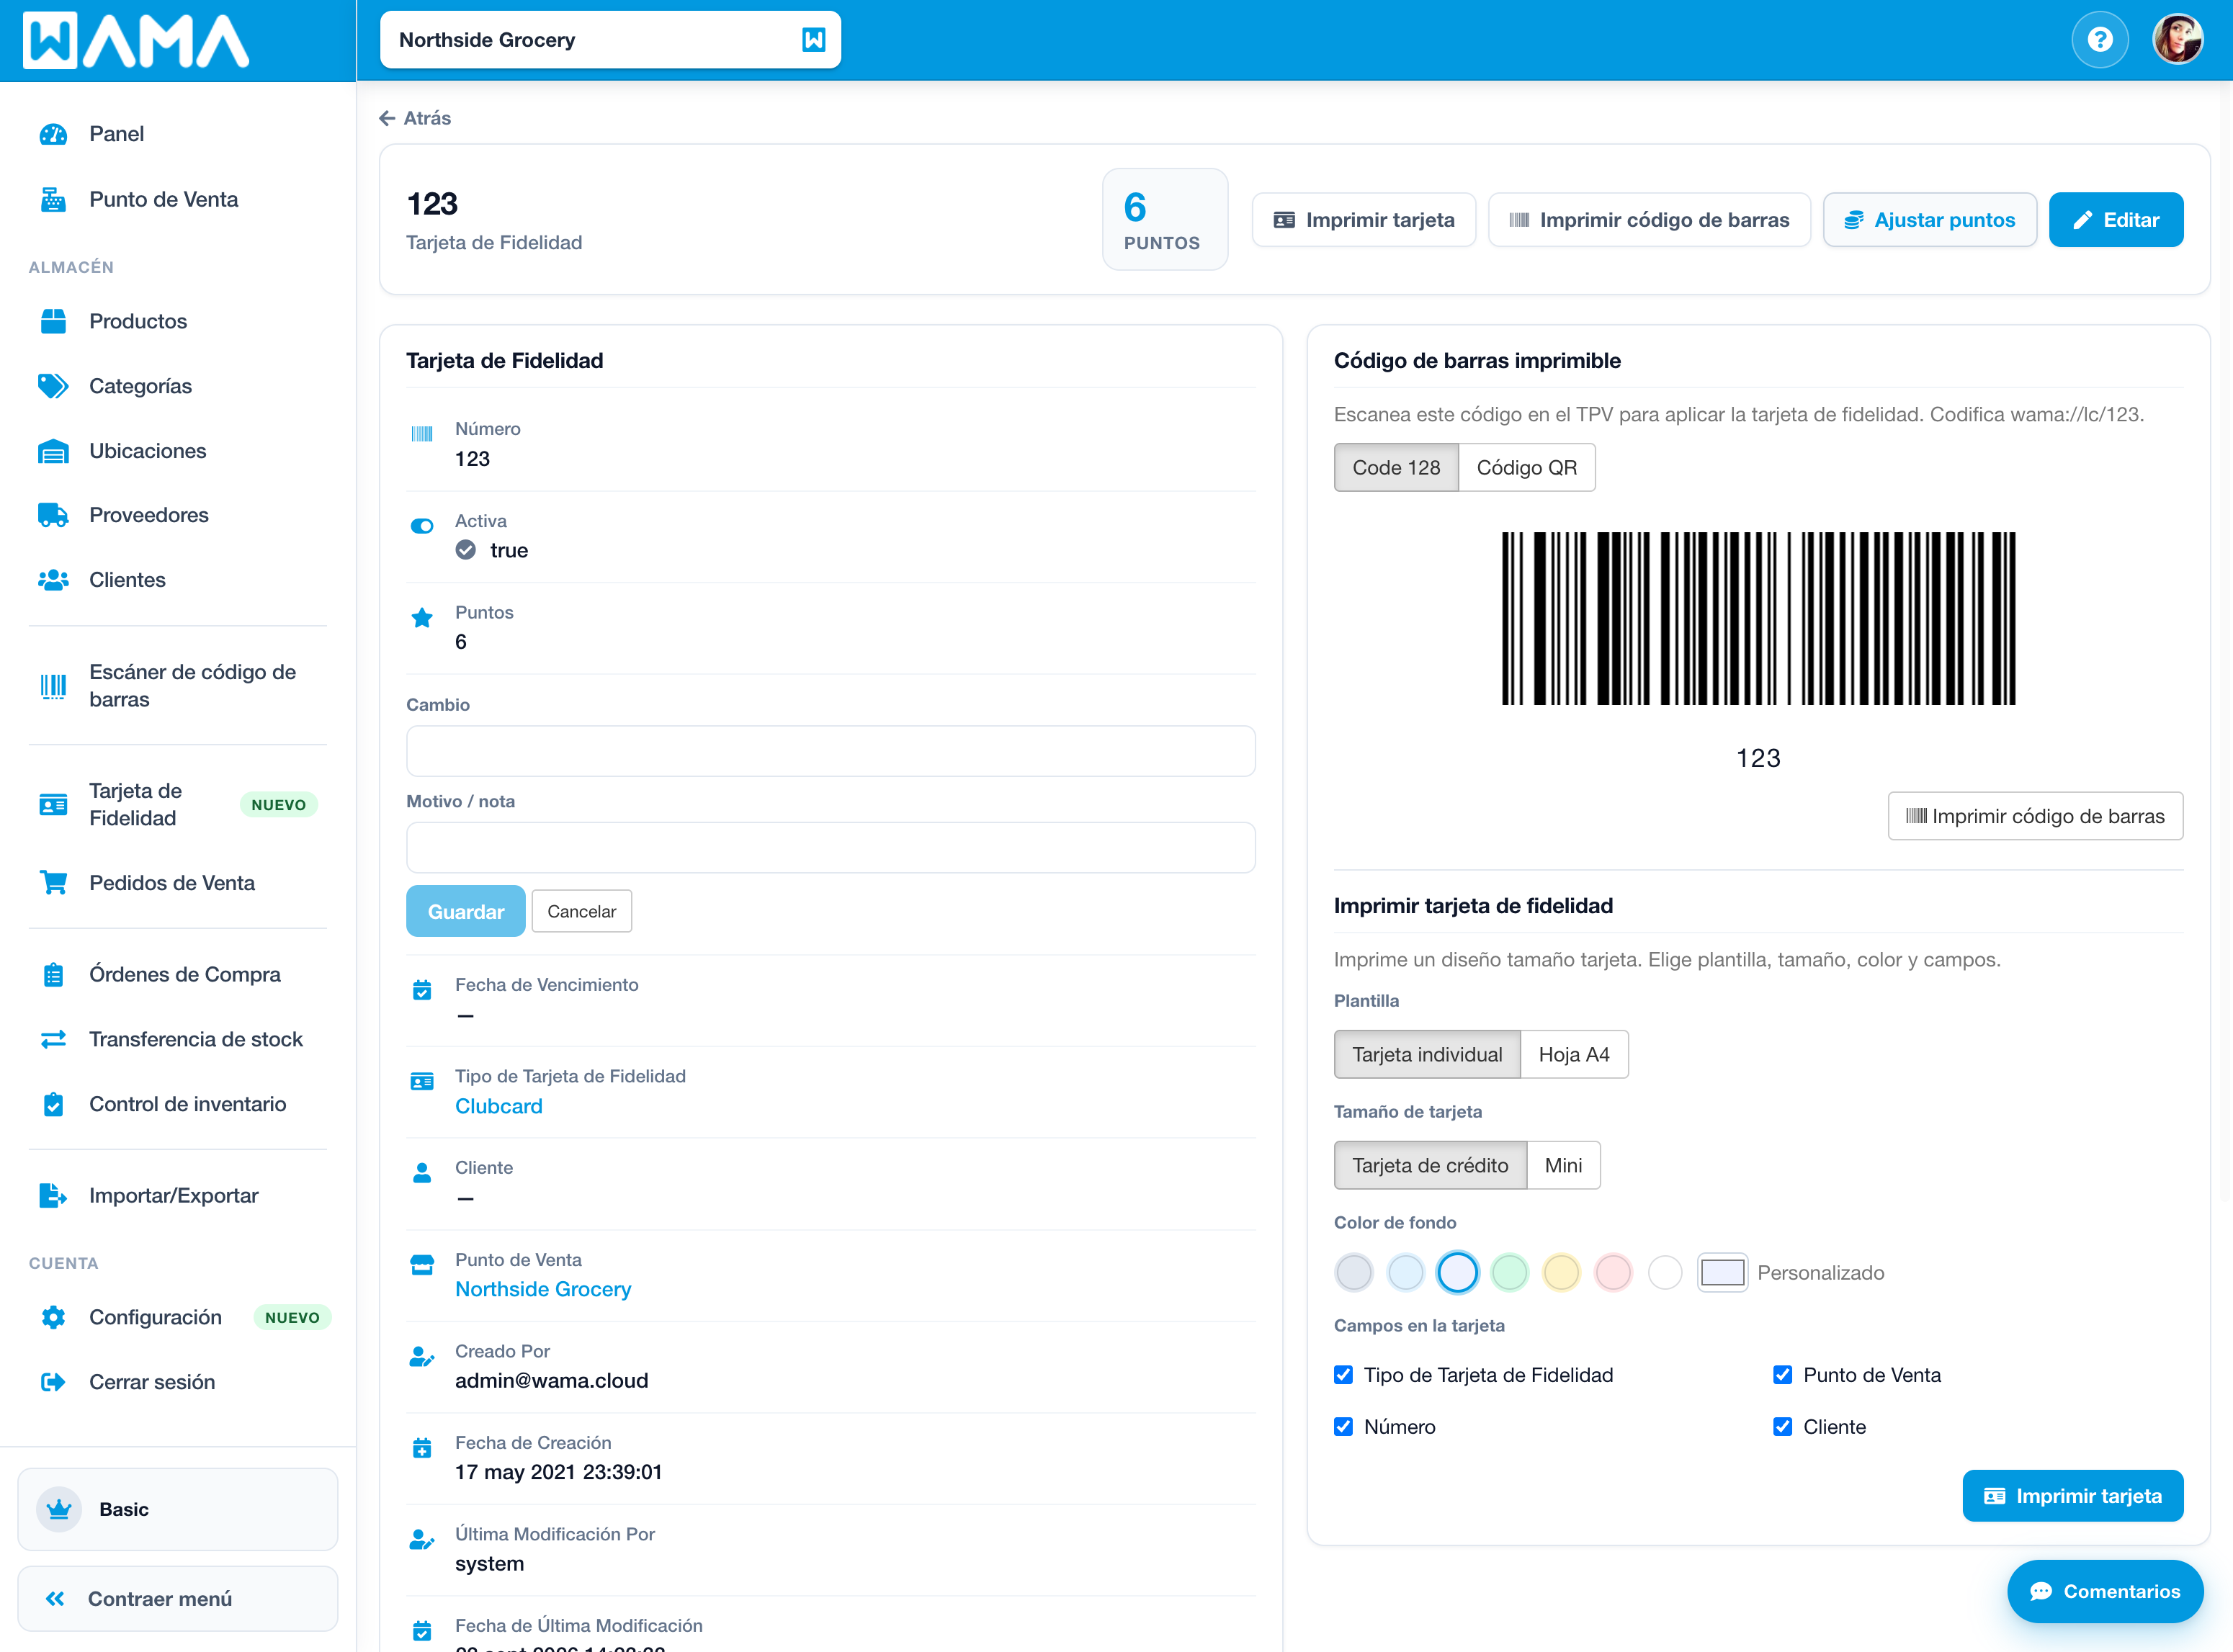This screenshot has width=2233, height=1652.
Task: Click the Editar button
Action: [2116, 220]
